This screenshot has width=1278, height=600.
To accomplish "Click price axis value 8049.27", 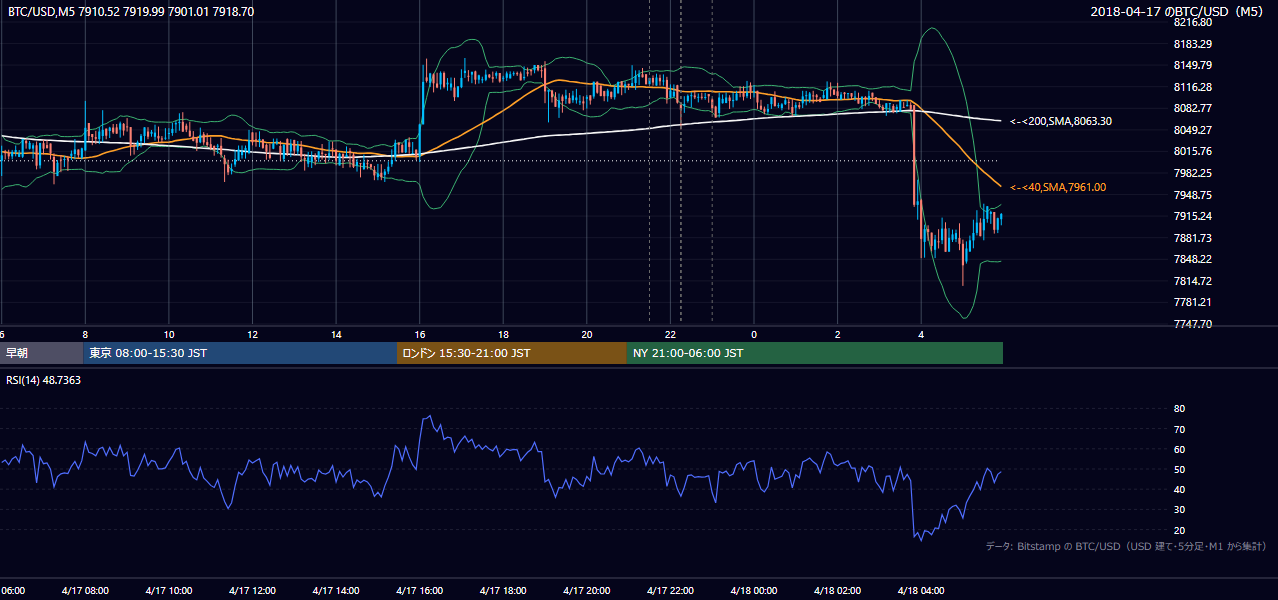I will coord(1192,130).
